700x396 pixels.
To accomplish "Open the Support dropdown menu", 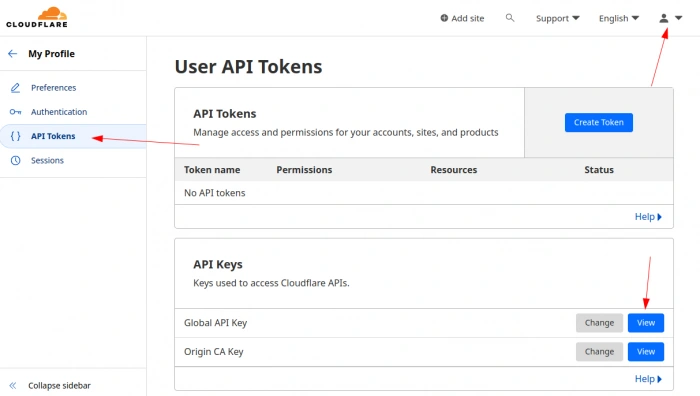I will coord(558,18).
